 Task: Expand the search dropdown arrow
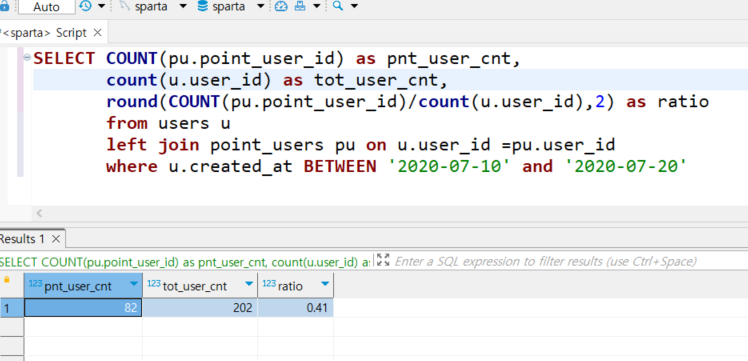click(x=354, y=7)
